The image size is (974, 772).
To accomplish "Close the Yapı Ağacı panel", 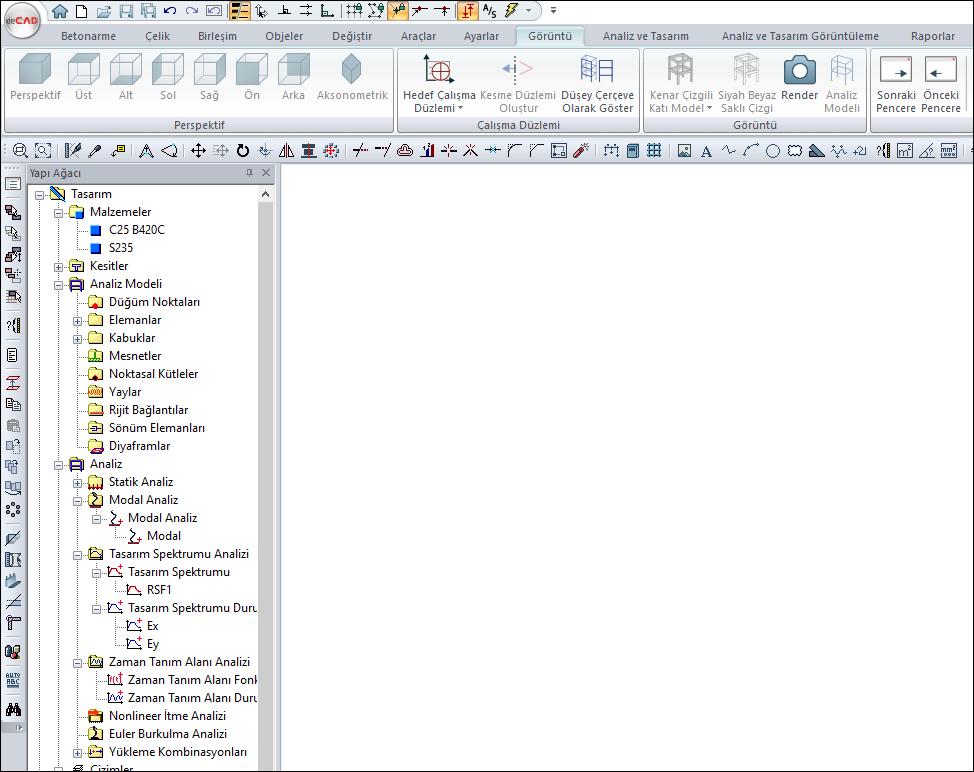I will point(266,173).
